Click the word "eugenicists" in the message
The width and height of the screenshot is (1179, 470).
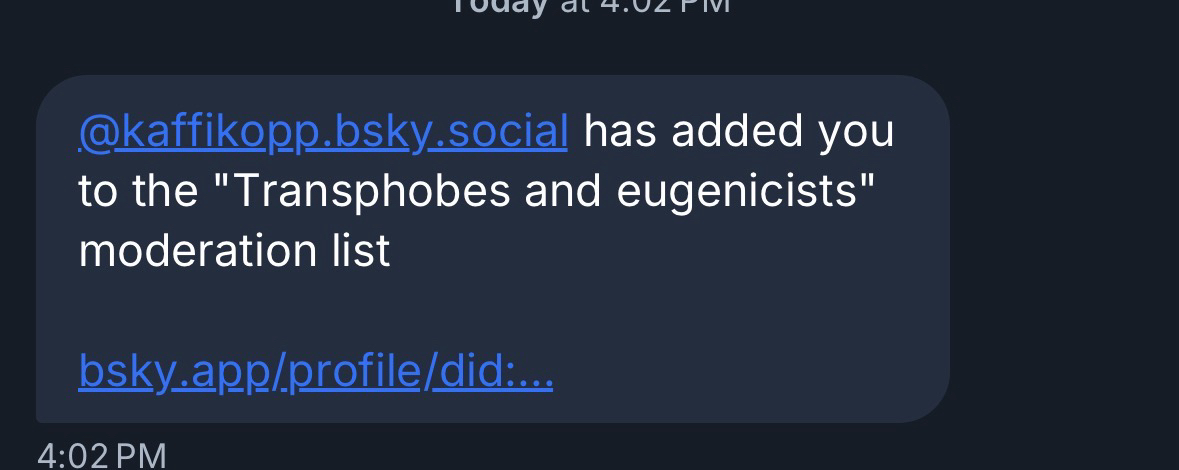[x=738, y=191]
